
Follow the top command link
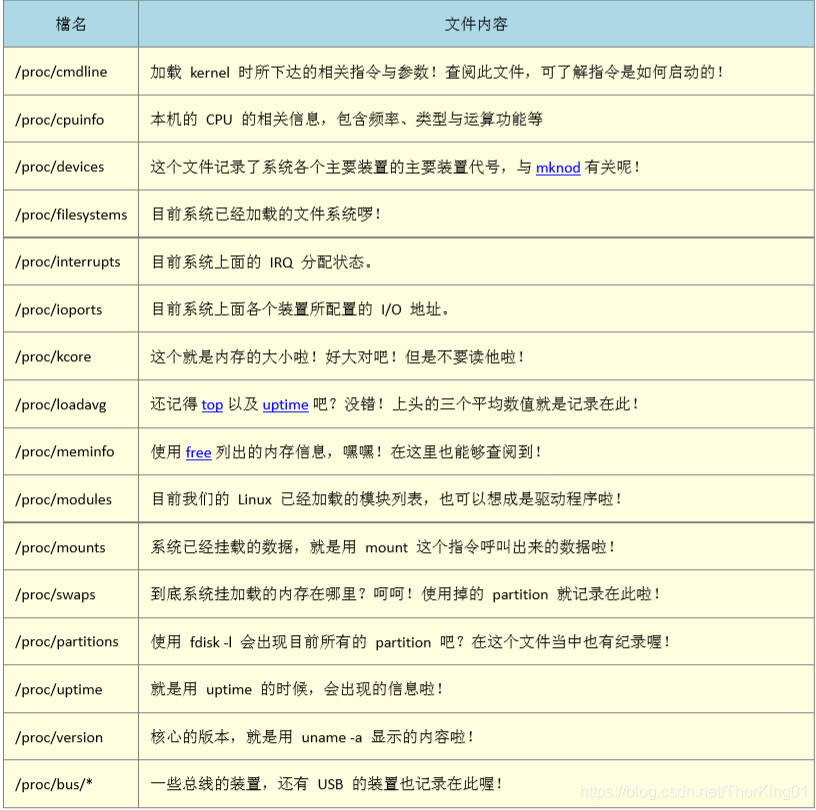(x=212, y=404)
